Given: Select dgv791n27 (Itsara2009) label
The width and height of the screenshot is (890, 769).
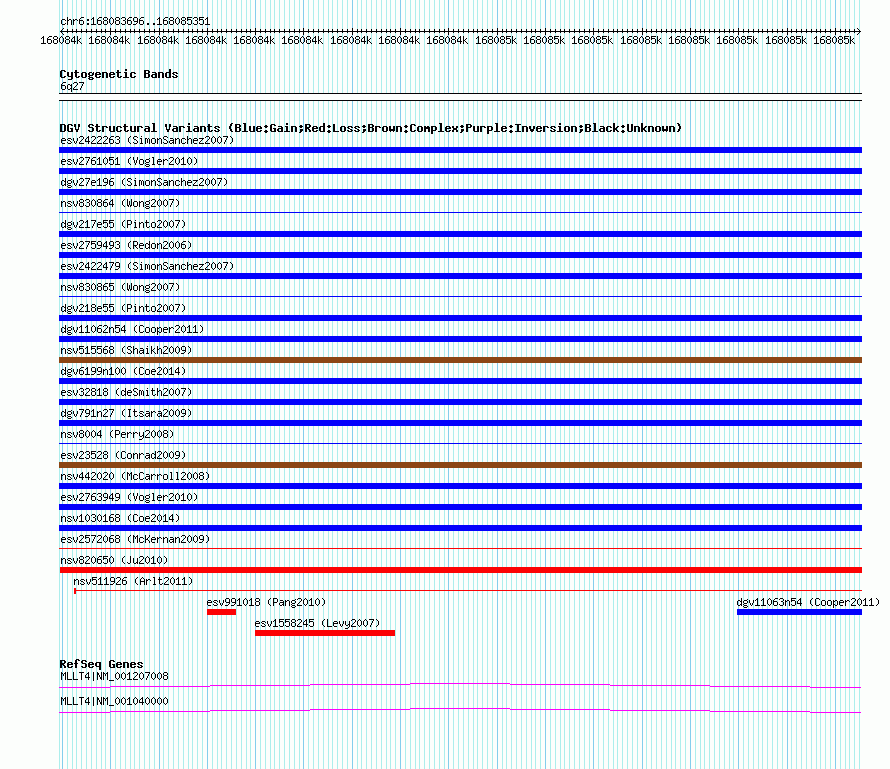Looking at the screenshot, I should (126, 413).
